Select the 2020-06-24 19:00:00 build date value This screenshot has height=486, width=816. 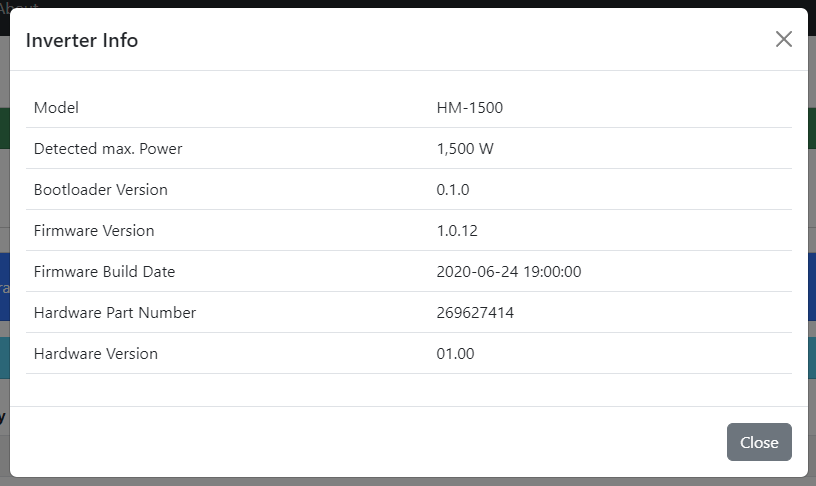(x=509, y=272)
